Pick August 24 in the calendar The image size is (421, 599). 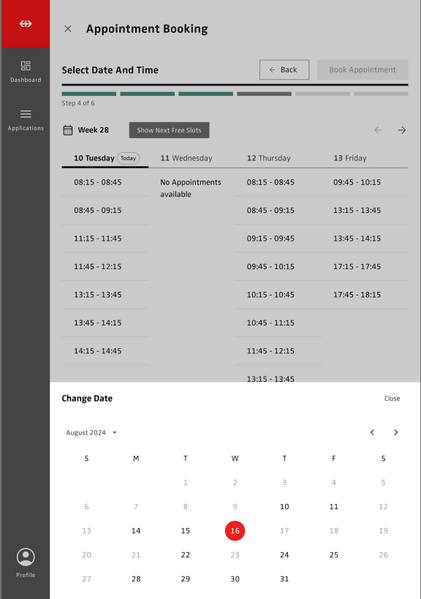pyautogui.click(x=284, y=555)
